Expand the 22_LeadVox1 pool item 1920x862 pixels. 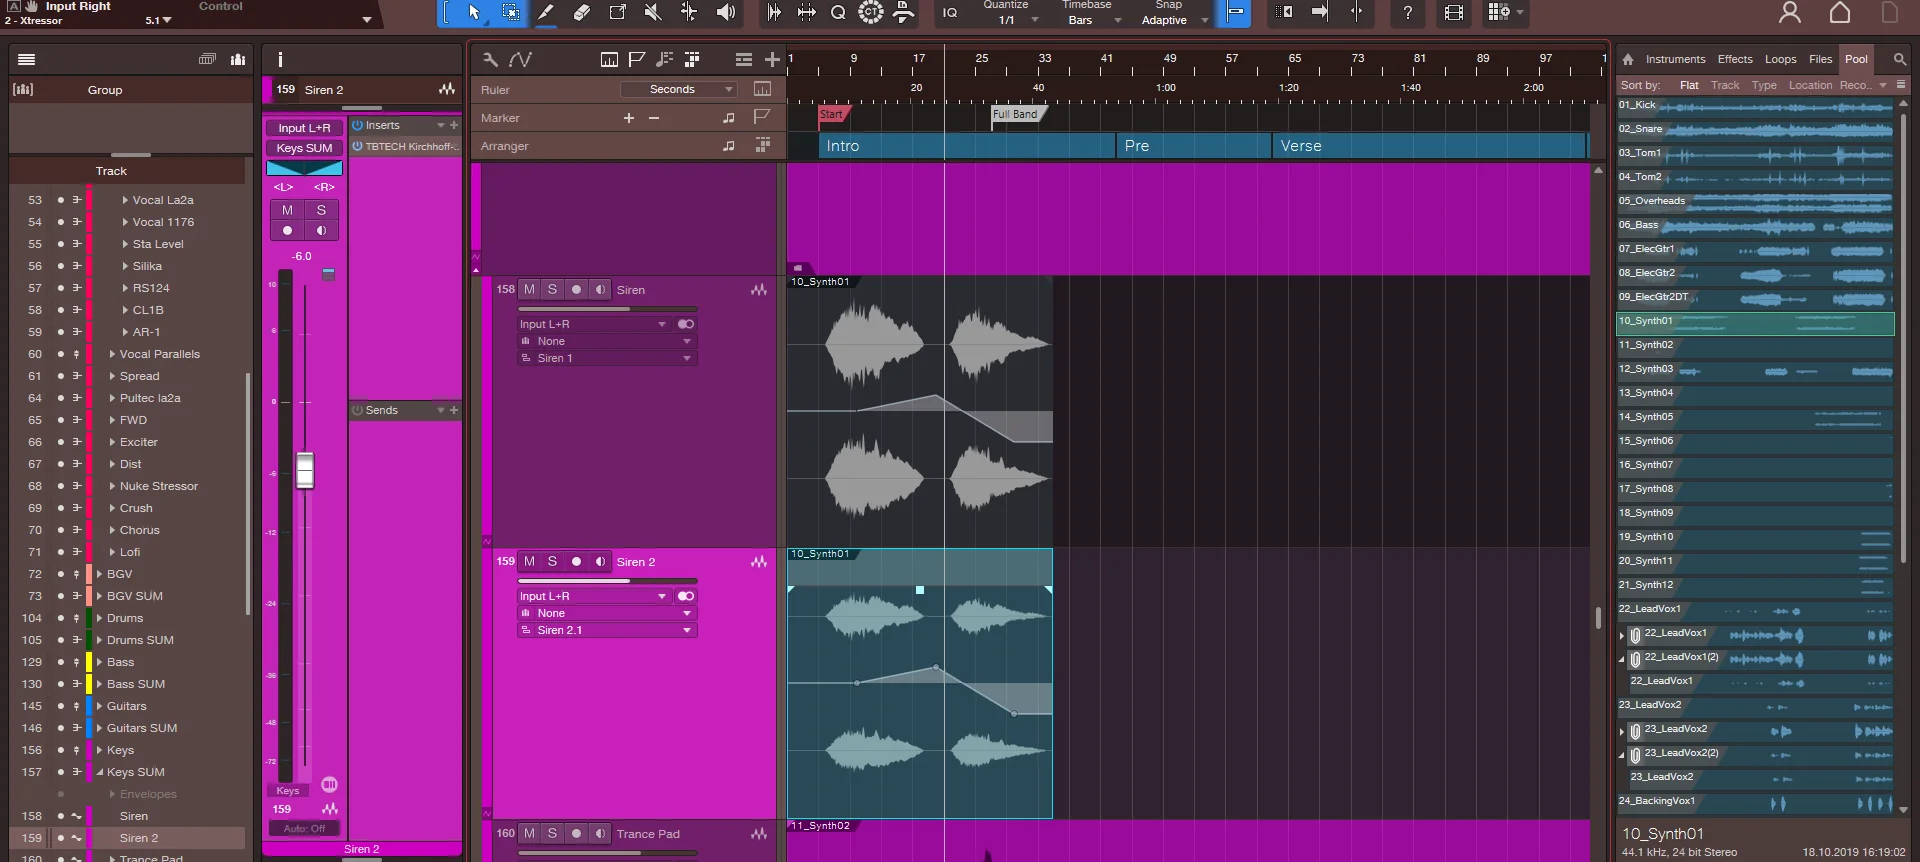coord(1622,634)
